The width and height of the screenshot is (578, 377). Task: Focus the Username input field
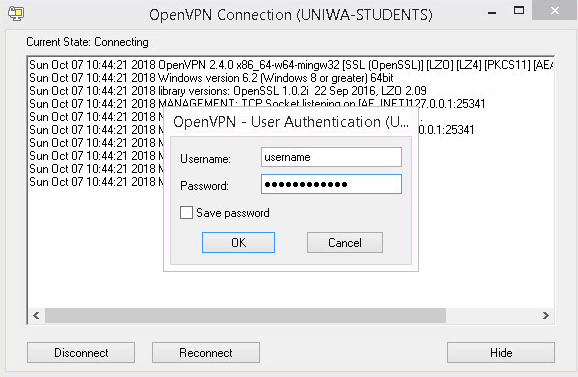pyautogui.click(x=331, y=157)
